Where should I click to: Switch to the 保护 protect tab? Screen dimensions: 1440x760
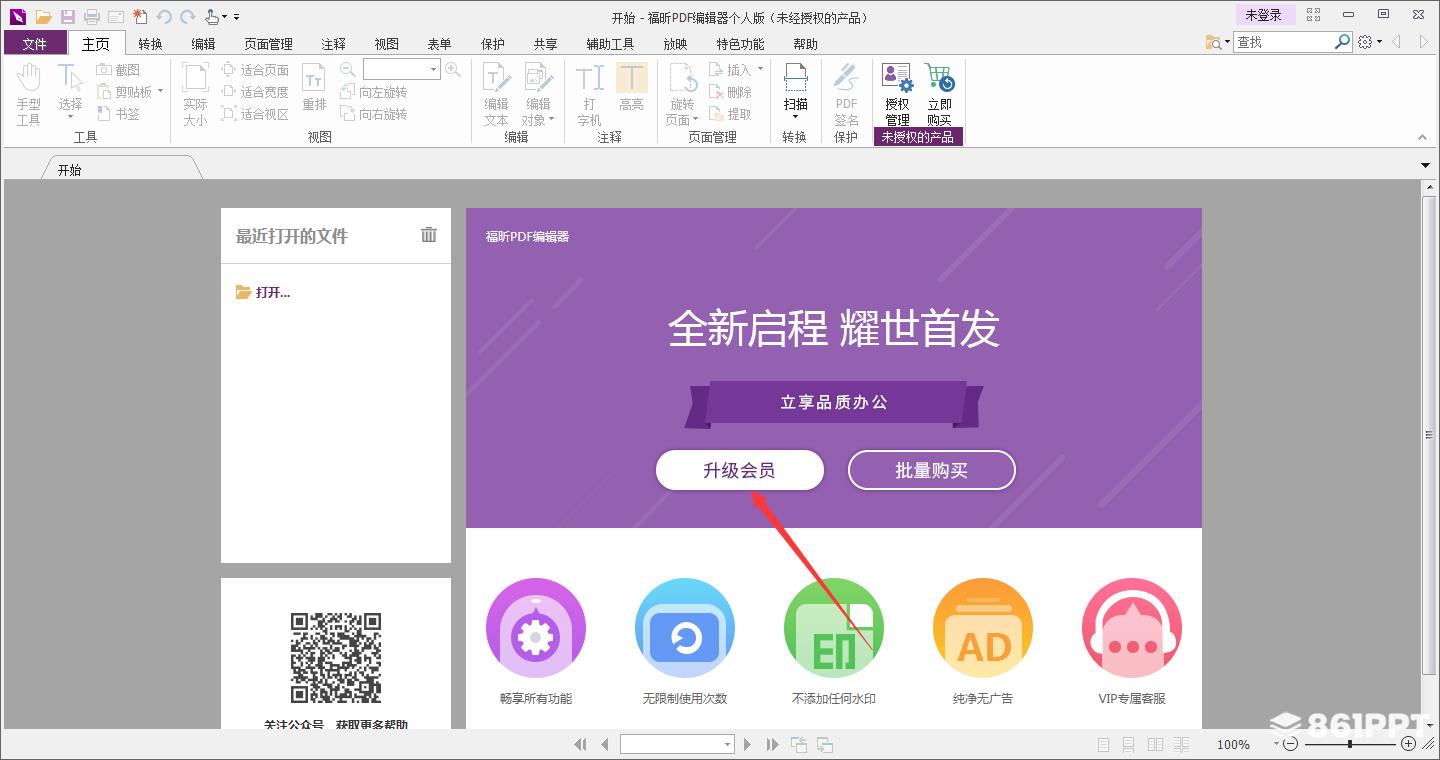[x=492, y=44]
